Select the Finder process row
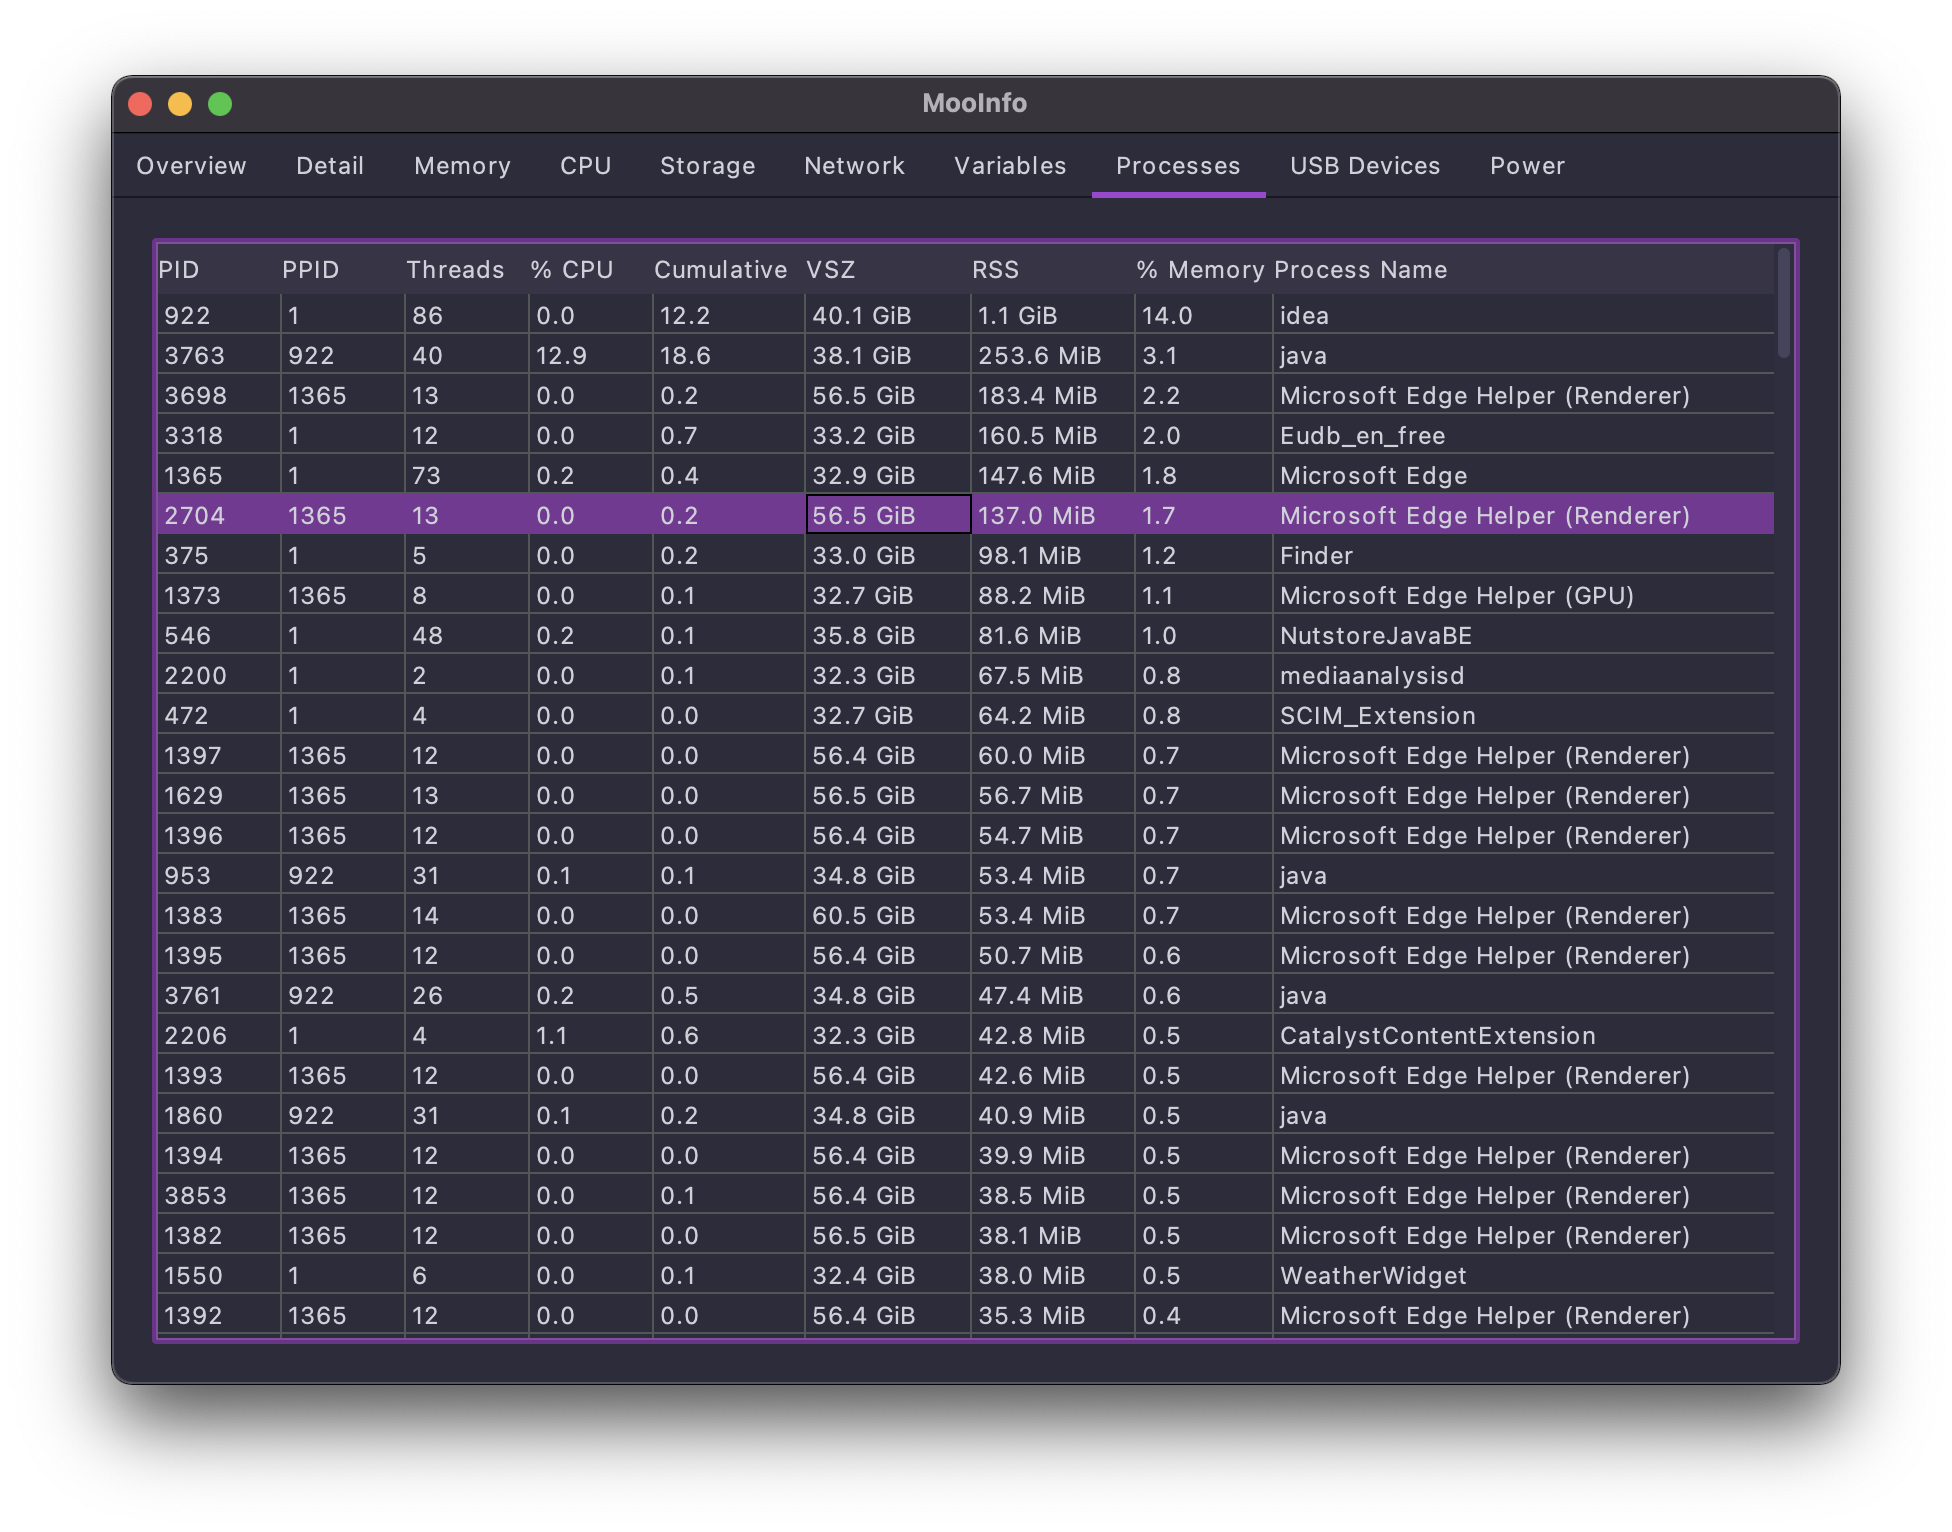The width and height of the screenshot is (1952, 1532). click(x=966, y=555)
